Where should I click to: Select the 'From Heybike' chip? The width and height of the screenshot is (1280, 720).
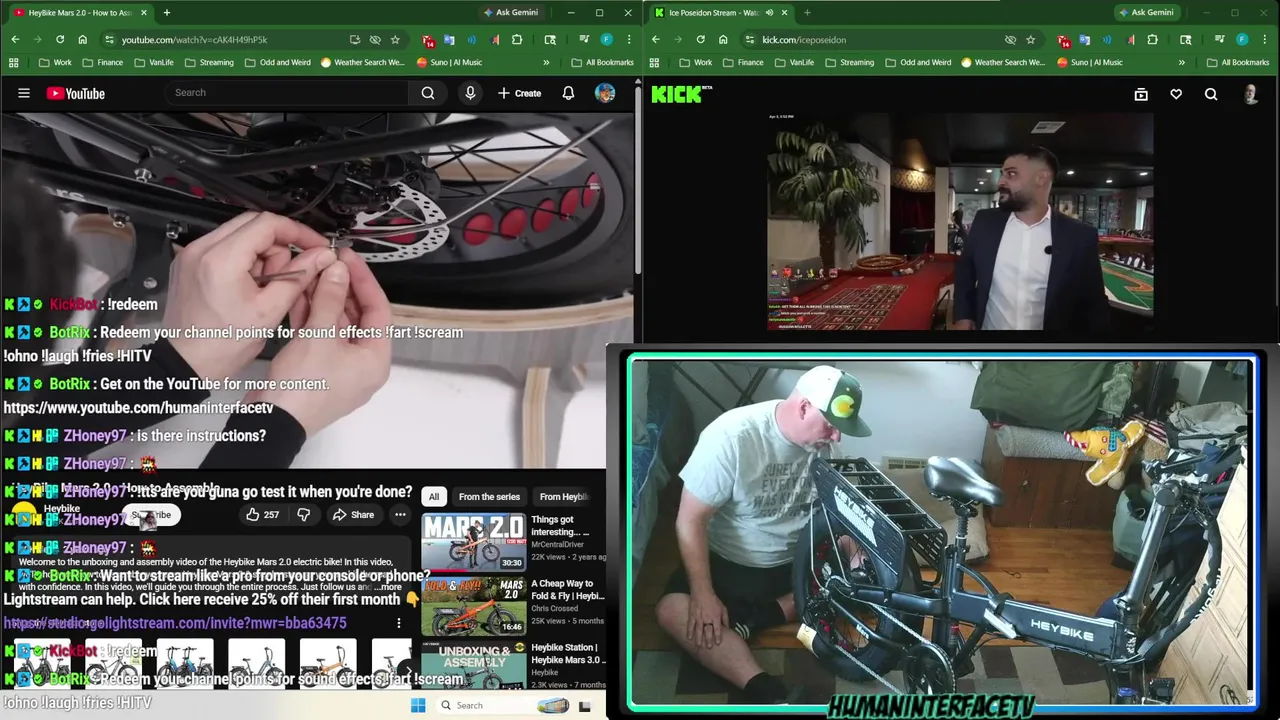click(x=564, y=497)
